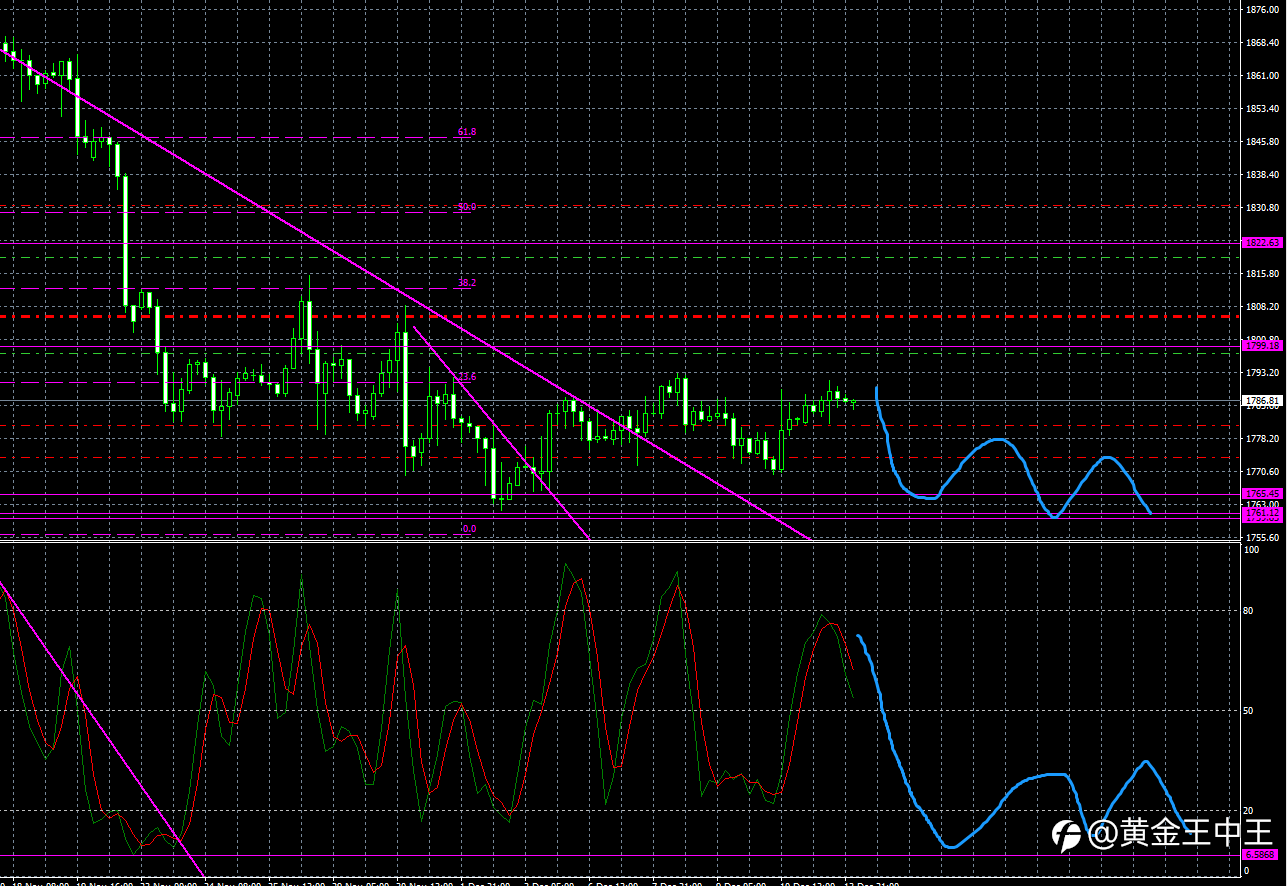This screenshot has height=886, width=1288.
Task: Select the magenta 1765.45 price tag
Action: pyautogui.click(x=1261, y=494)
